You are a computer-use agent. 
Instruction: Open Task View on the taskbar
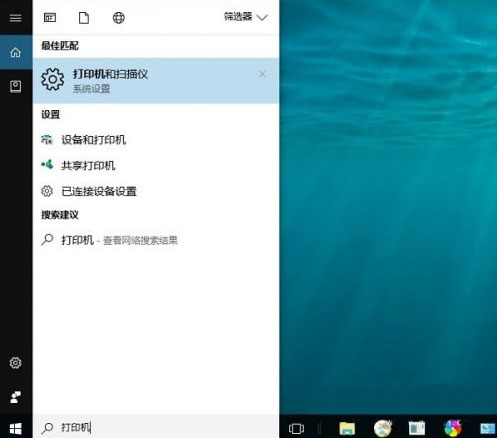click(x=296, y=428)
